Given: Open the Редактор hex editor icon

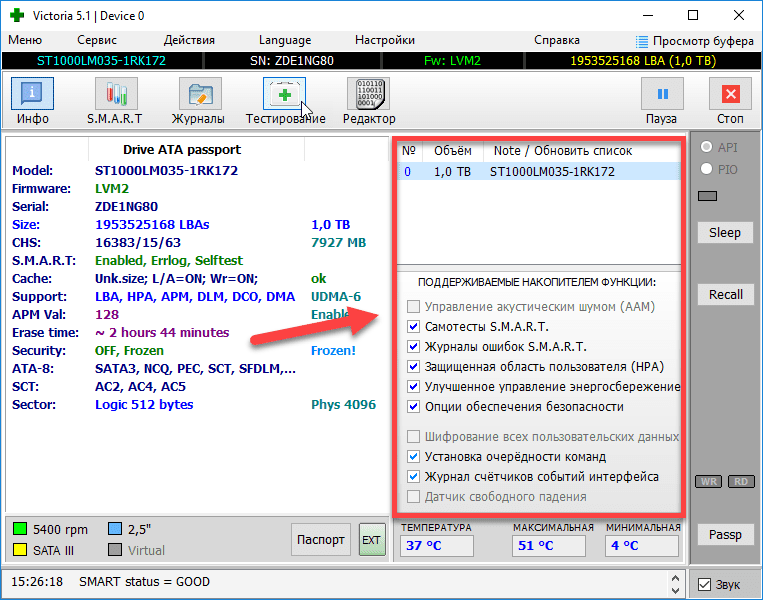Looking at the screenshot, I should click(369, 93).
